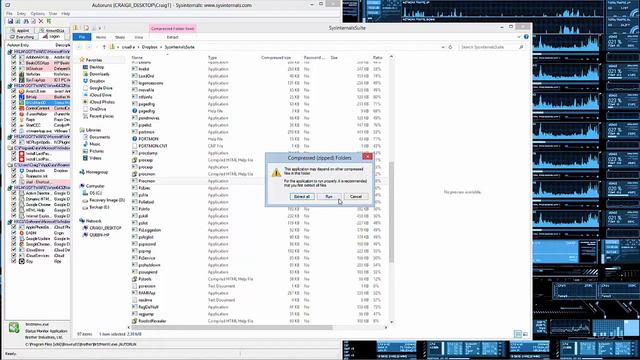Click the Explorer ribbon help question-mark icon
The image size is (640, 360).
coord(526,37)
